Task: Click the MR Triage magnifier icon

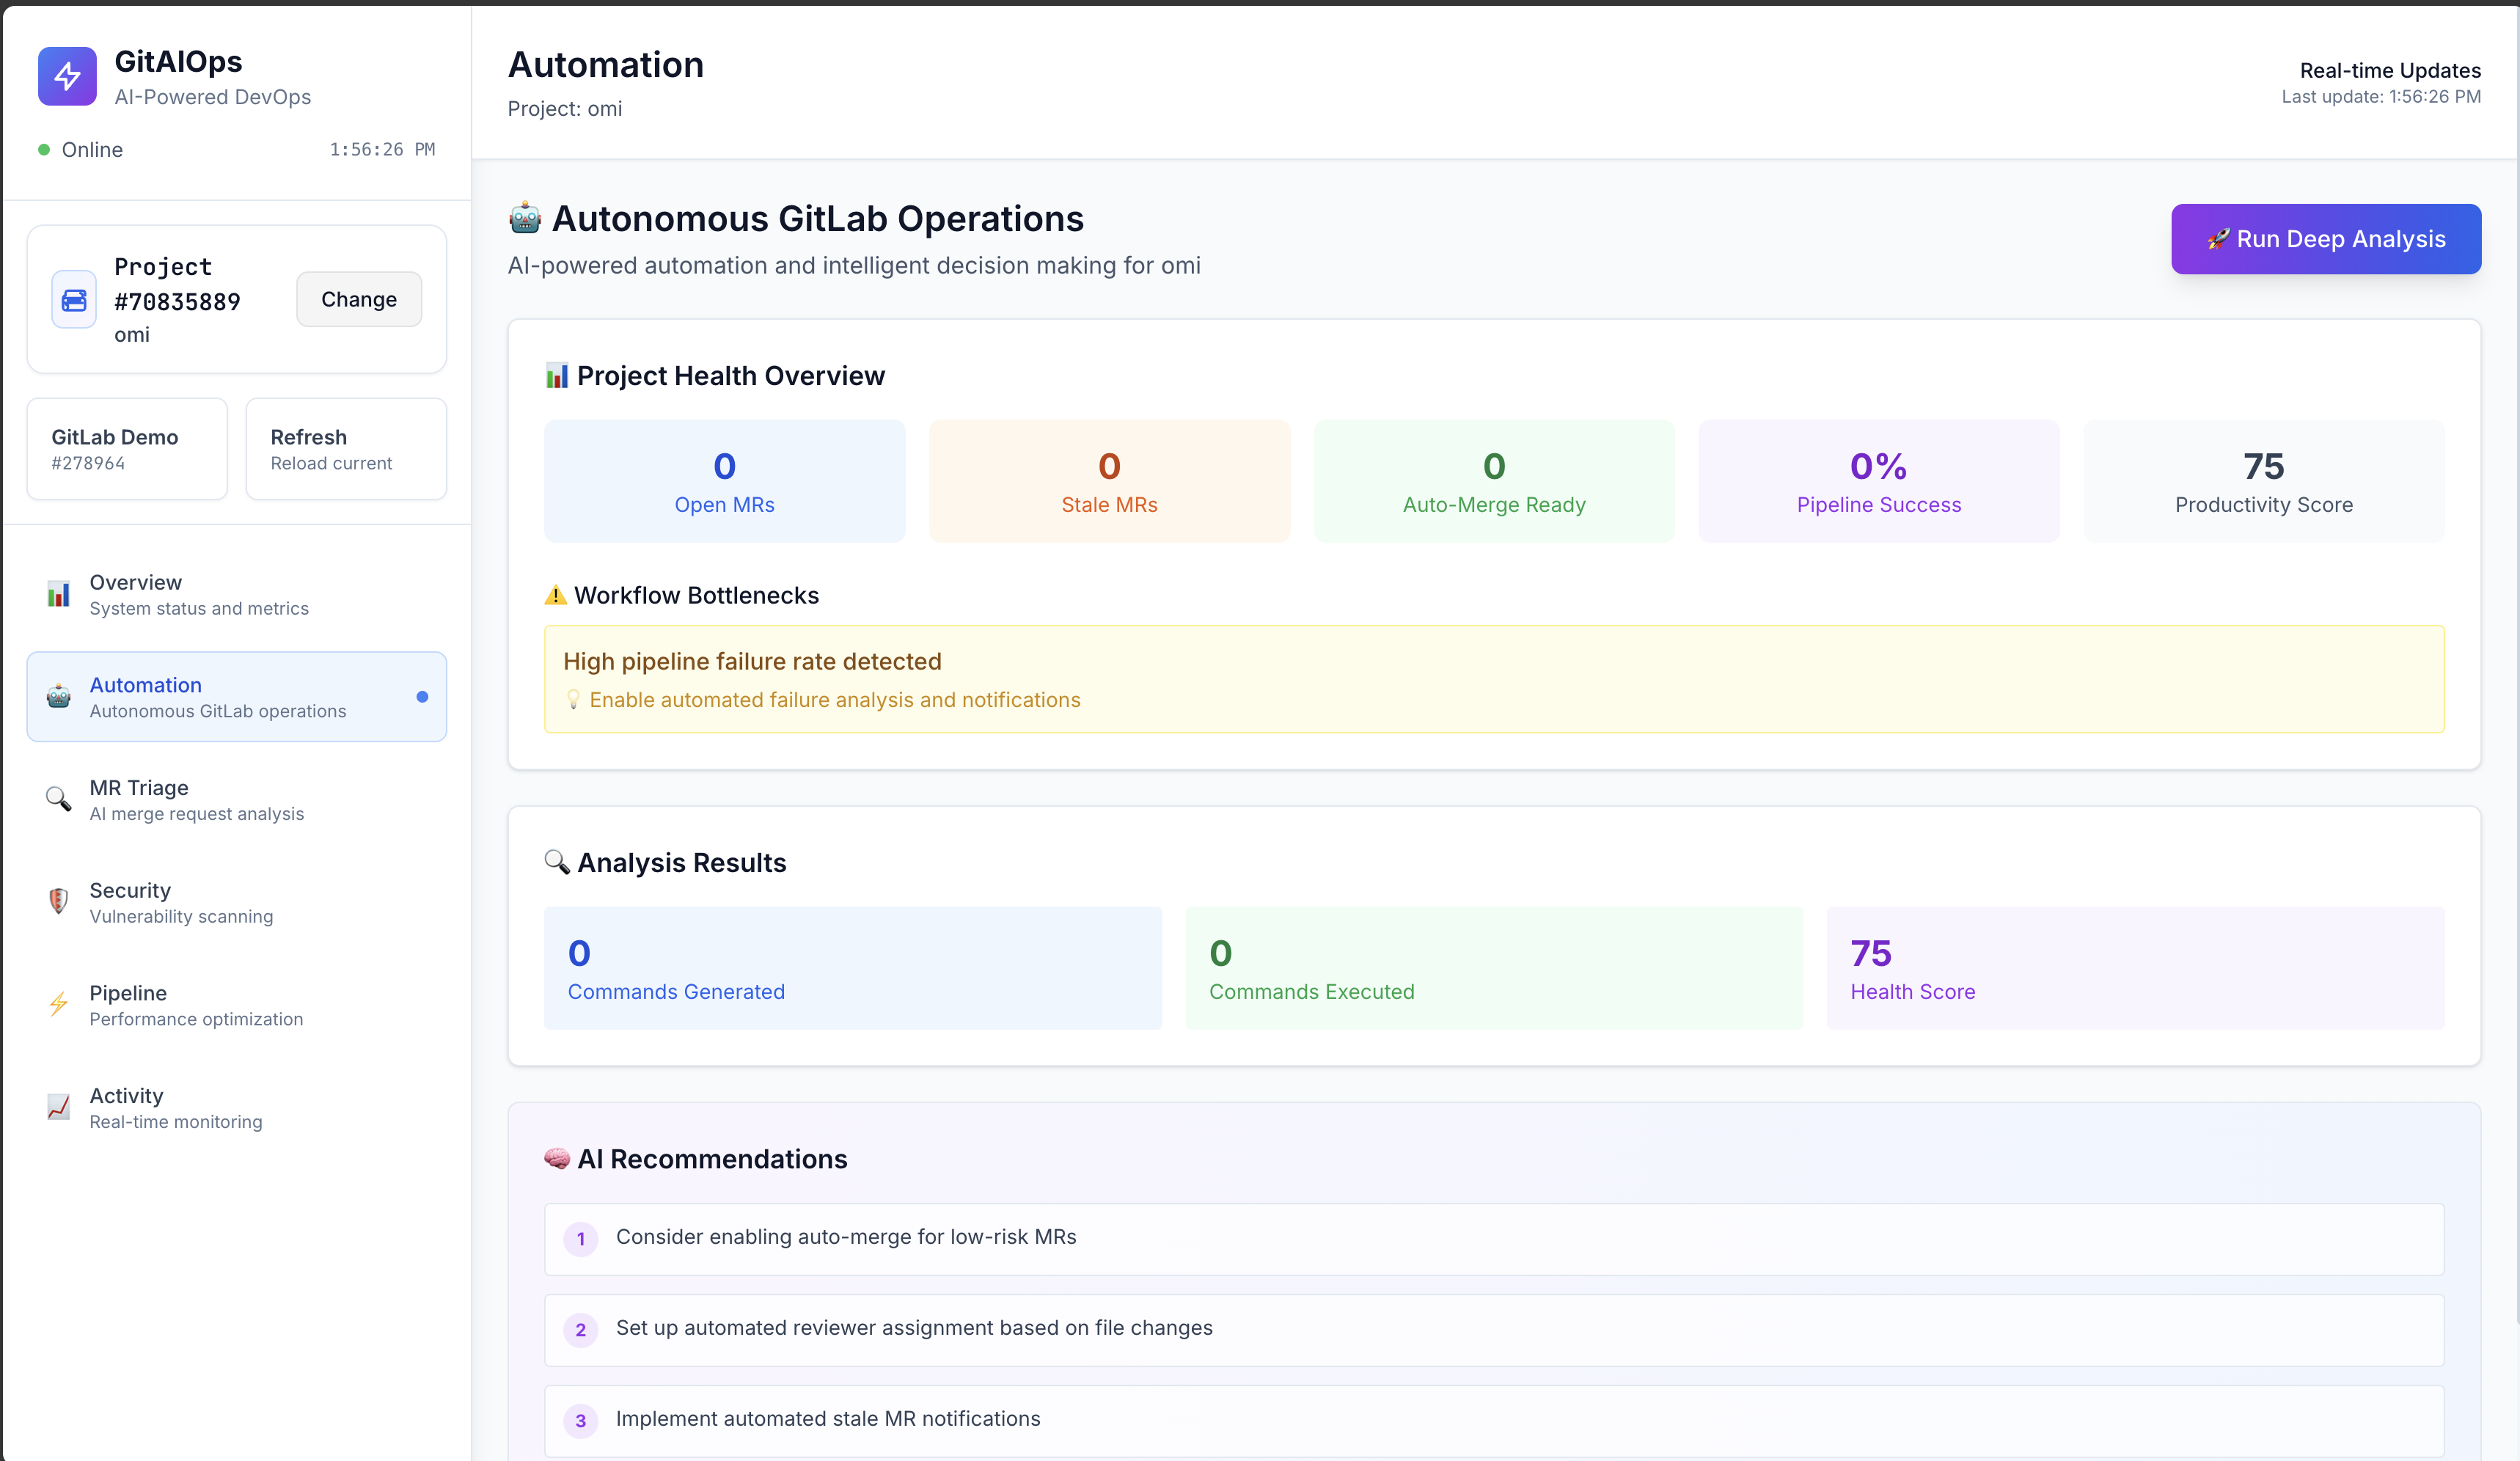Action: [59, 799]
